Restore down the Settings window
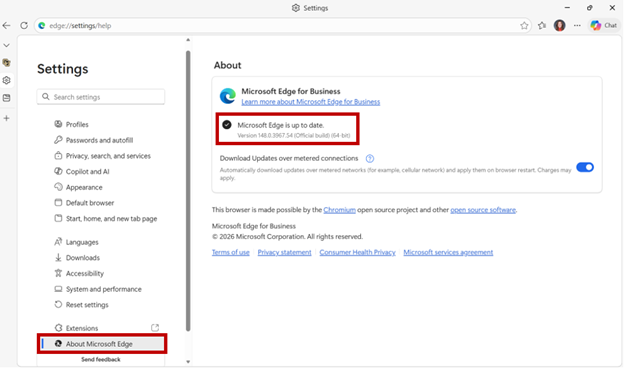The image size is (624, 374). (x=589, y=8)
